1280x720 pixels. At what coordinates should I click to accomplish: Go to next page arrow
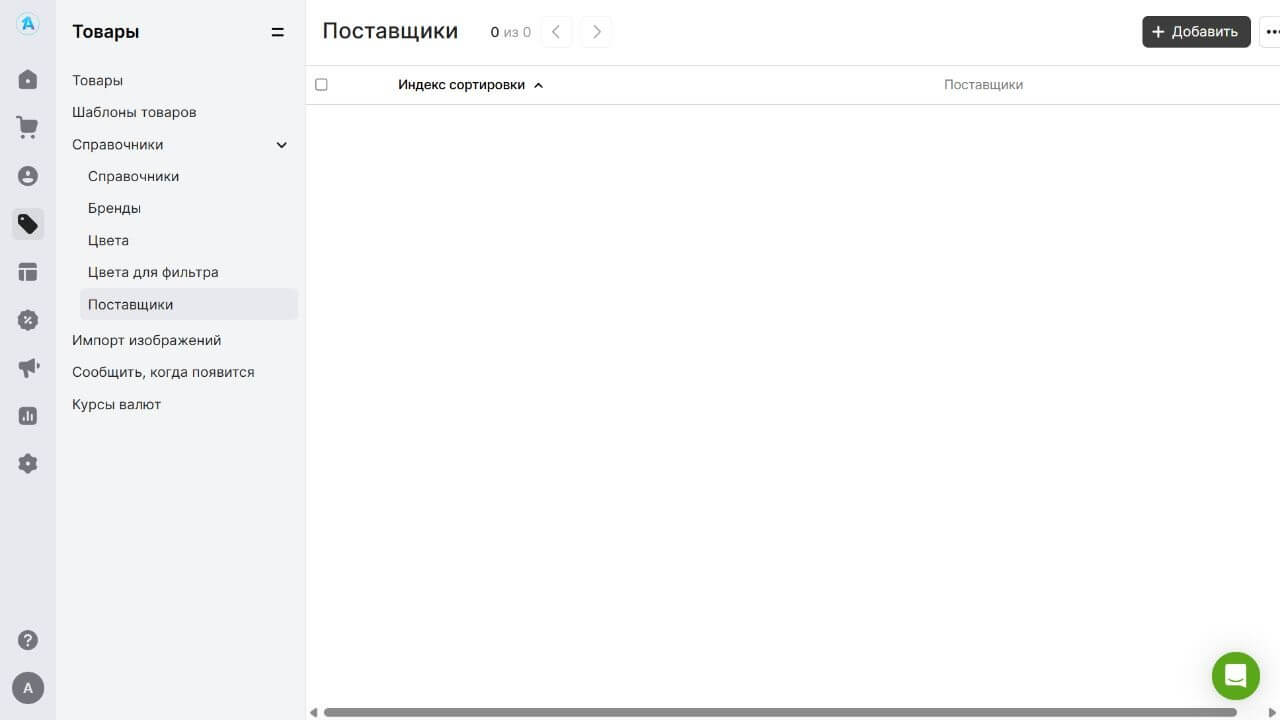596,32
